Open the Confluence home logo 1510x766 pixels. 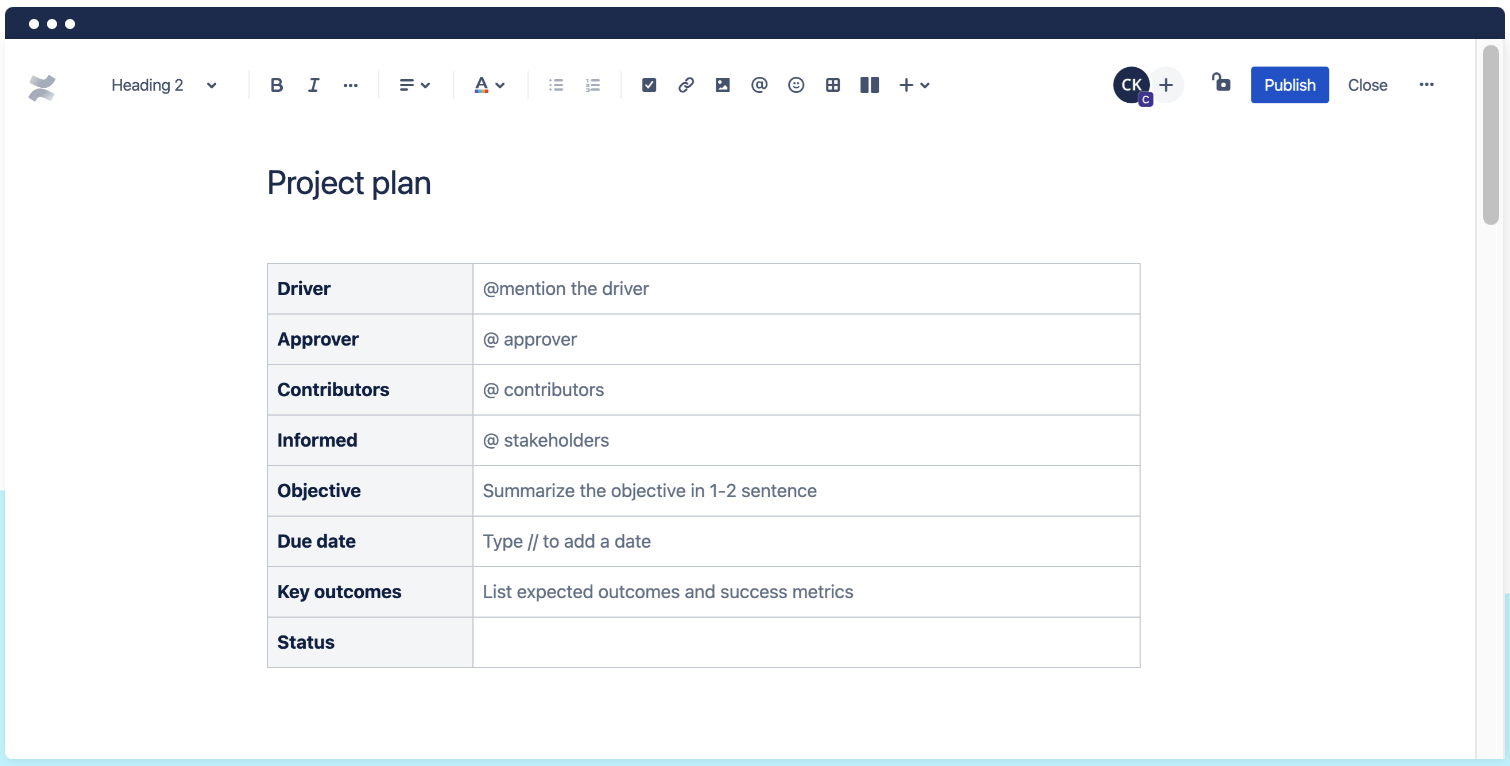click(x=42, y=88)
